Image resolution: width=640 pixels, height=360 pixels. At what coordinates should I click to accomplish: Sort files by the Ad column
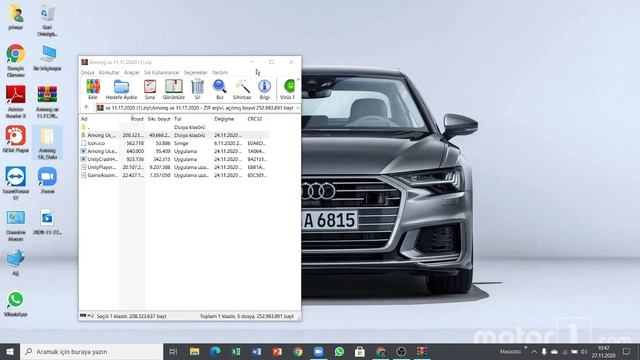(x=99, y=119)
